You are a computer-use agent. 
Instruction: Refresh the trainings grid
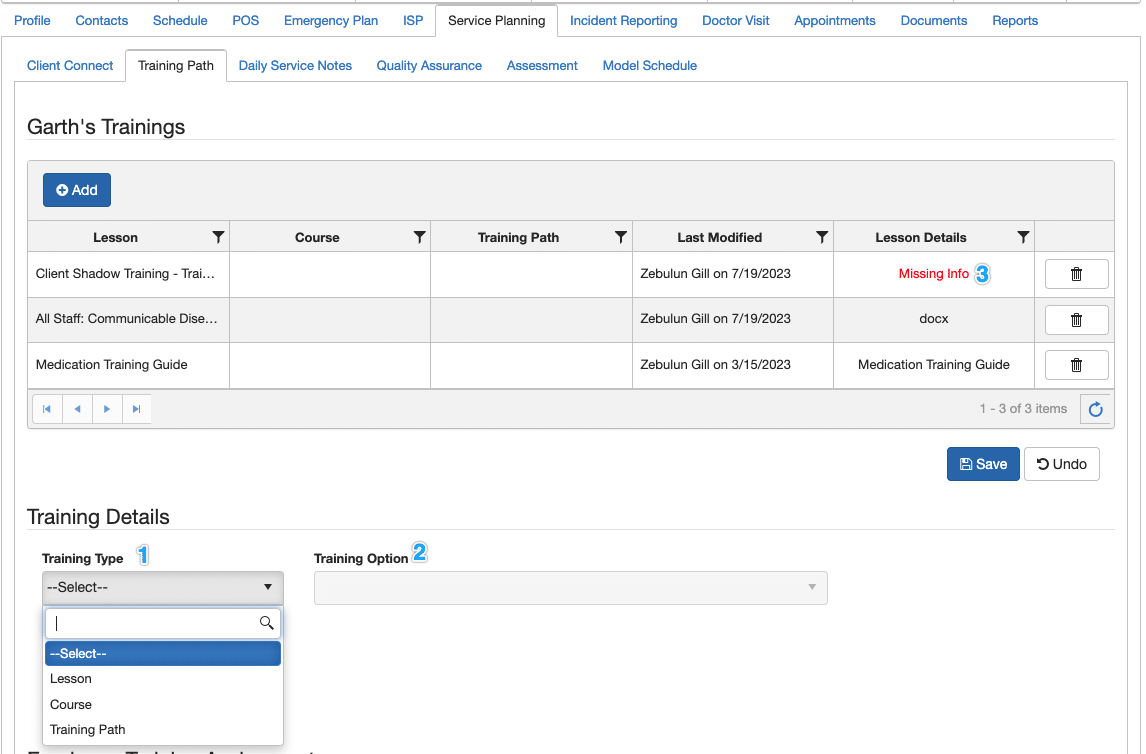tap(1096, 409)
